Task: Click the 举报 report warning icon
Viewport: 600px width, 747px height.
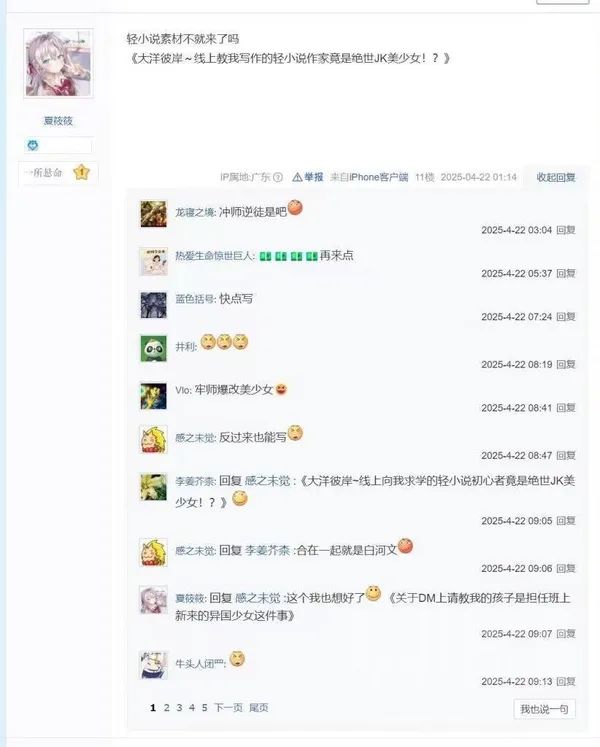Action: pos(297,177)
